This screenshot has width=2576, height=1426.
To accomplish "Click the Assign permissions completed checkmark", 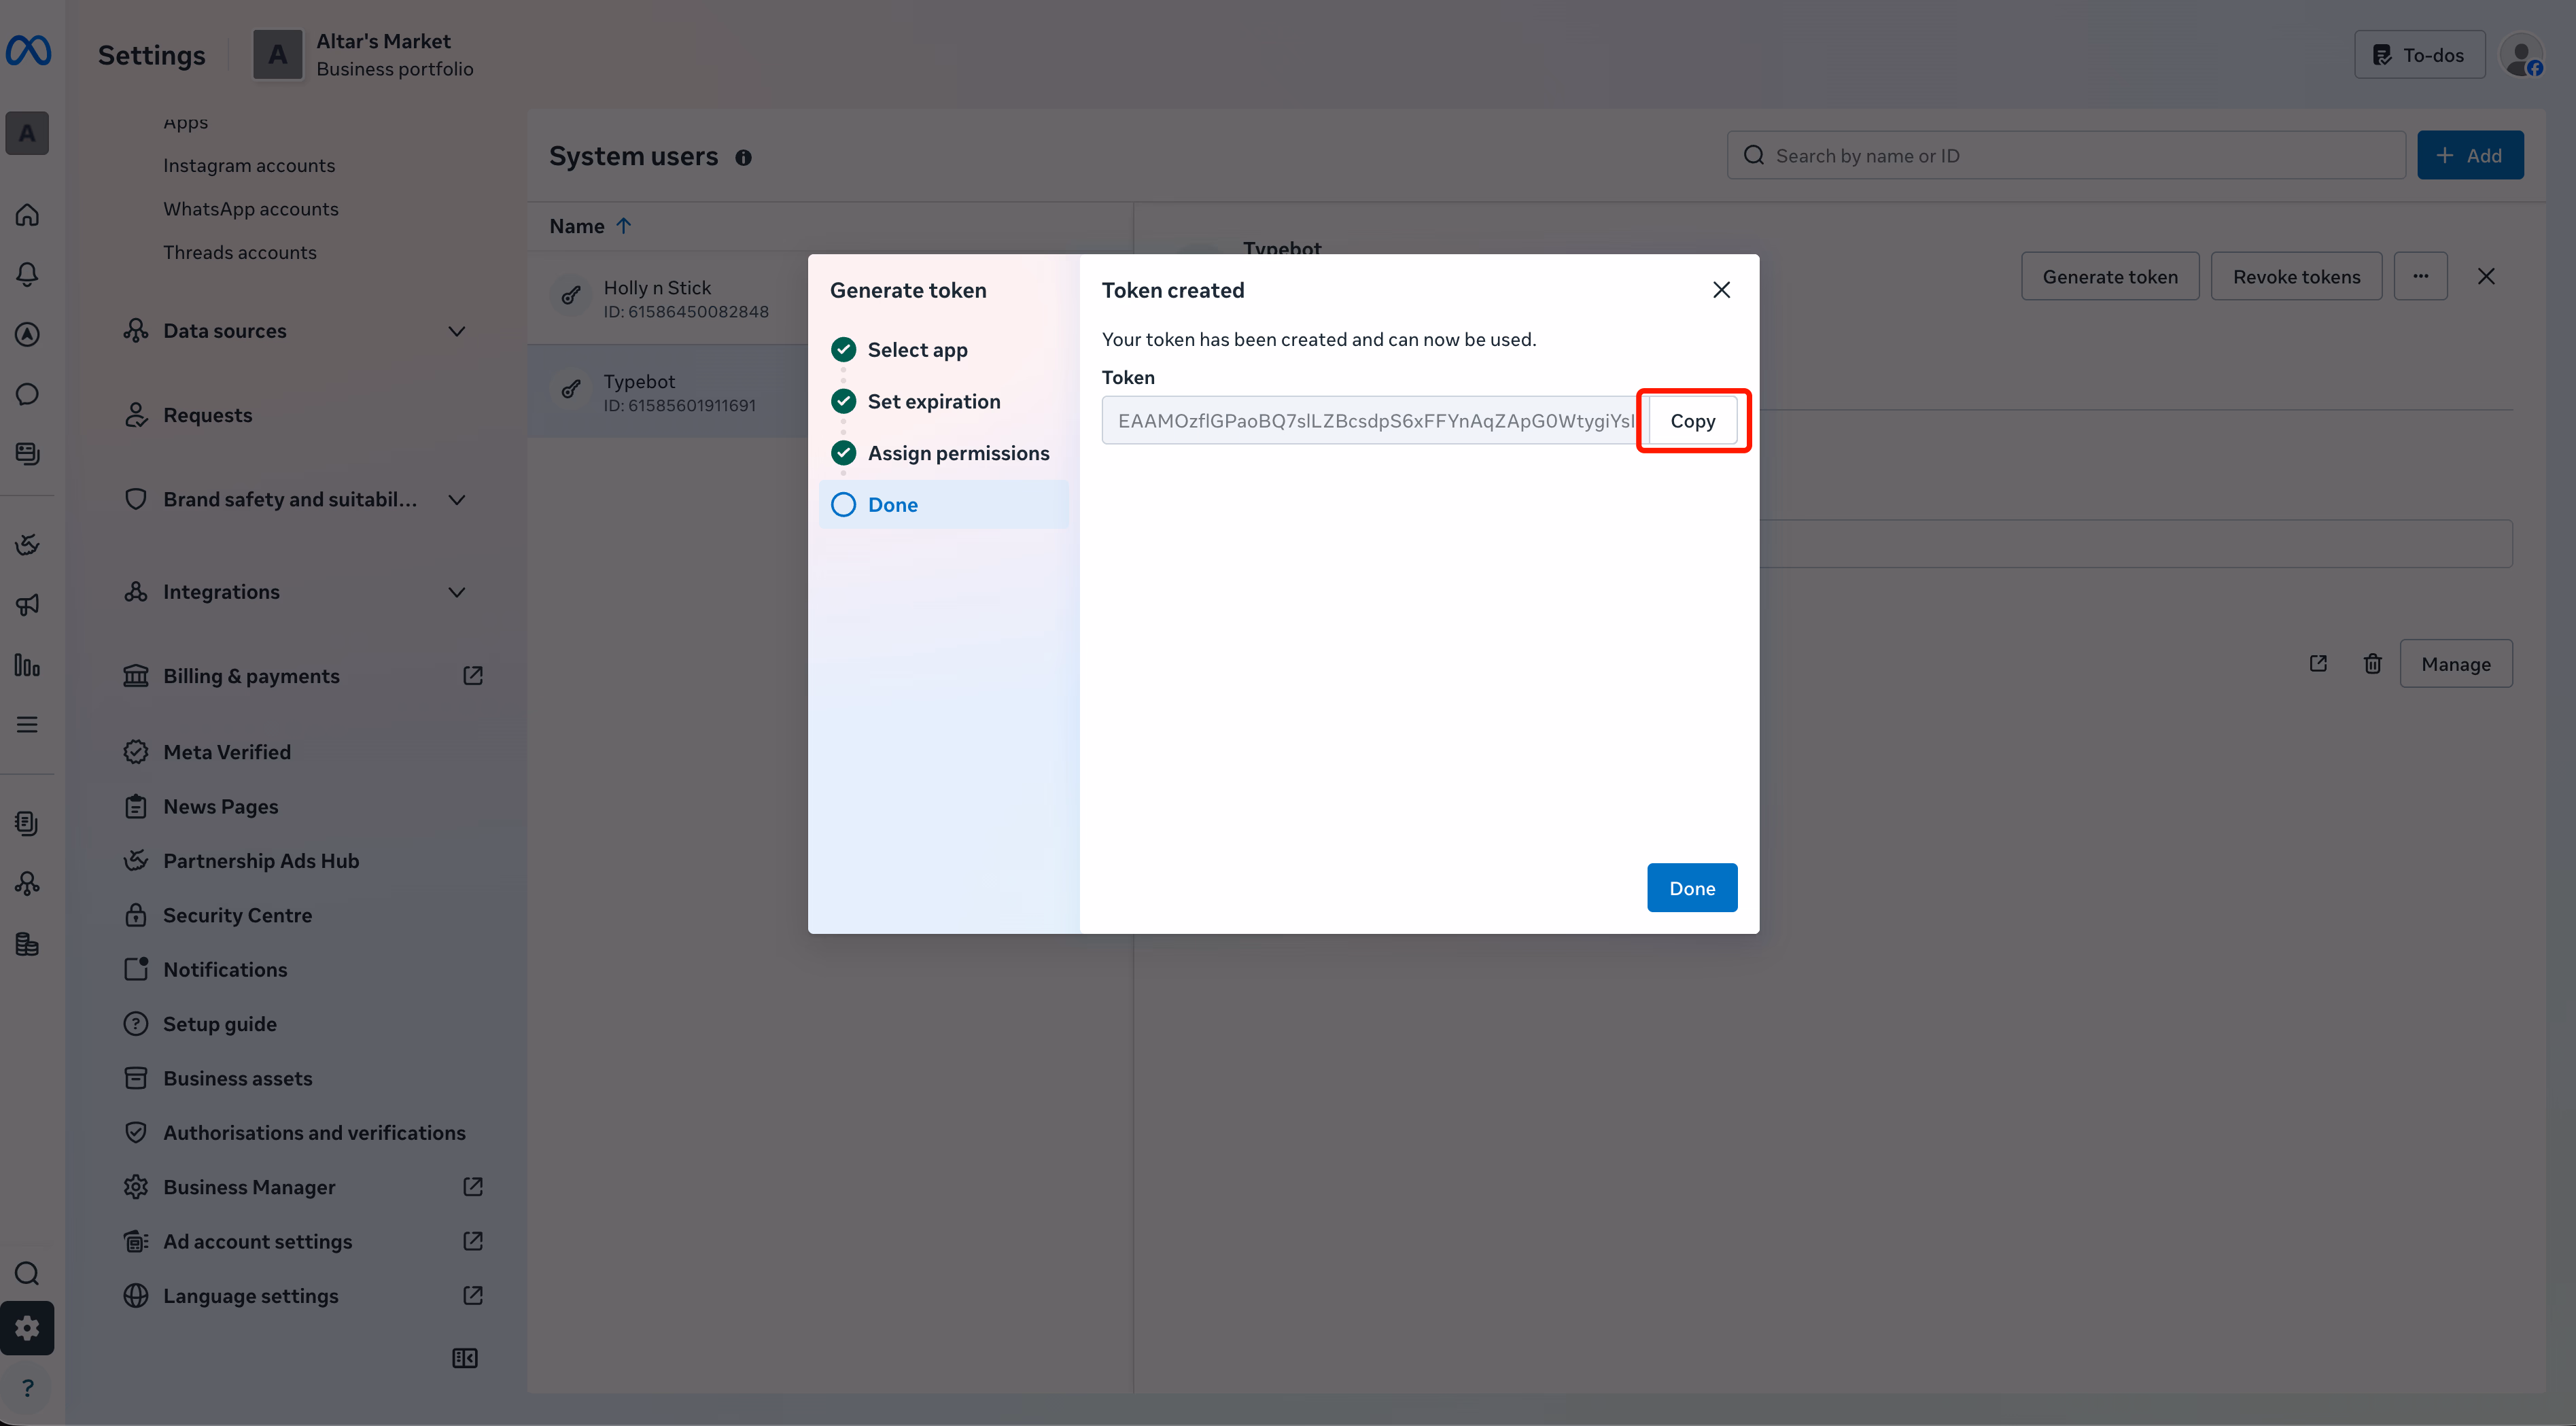I will pyautogui.click(x=843, y=453).
